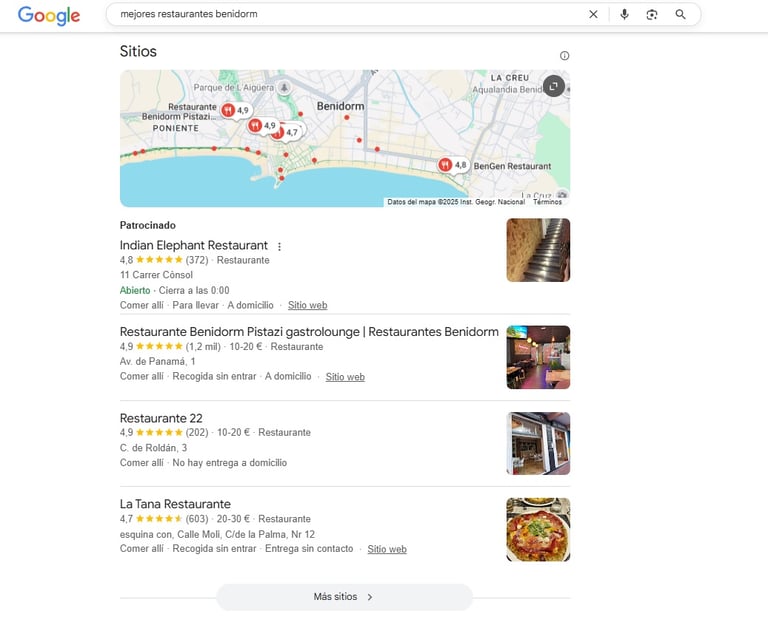Select the map pin rated 4,9 near the old town
The image size is (768, 626).
[x=262, y=126]
